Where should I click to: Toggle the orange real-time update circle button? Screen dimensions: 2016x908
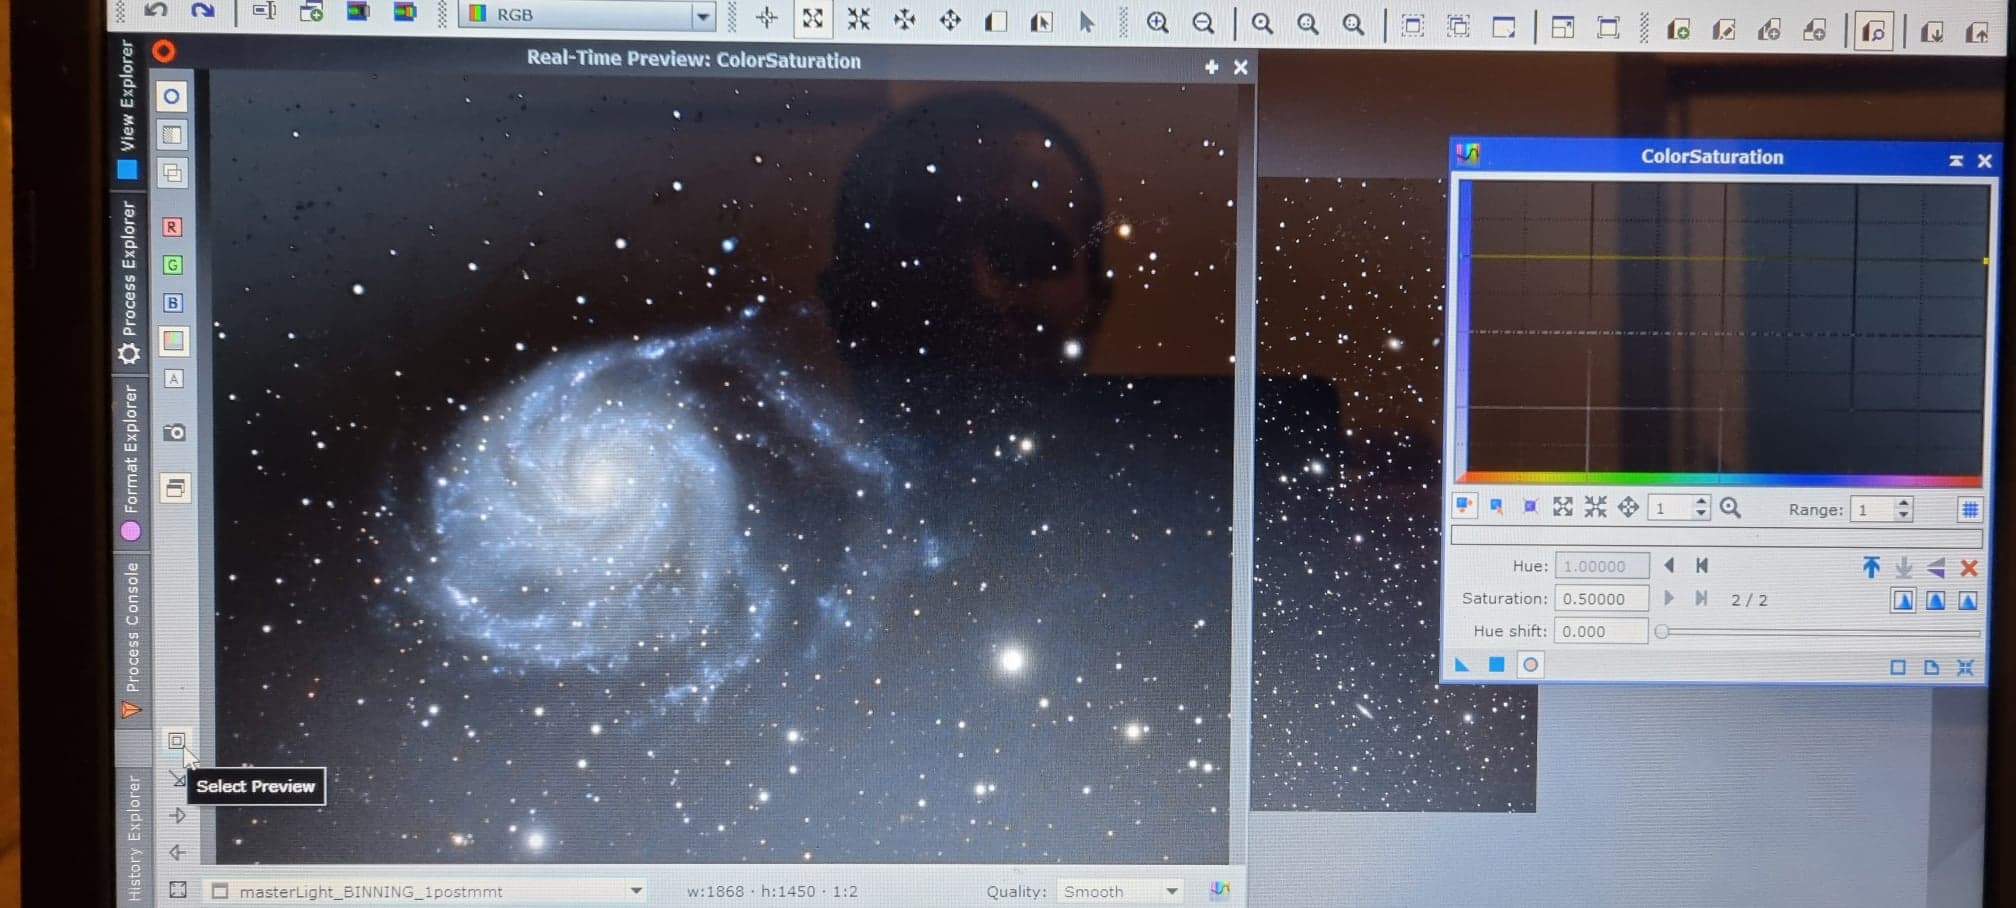[x=164, y=51]
